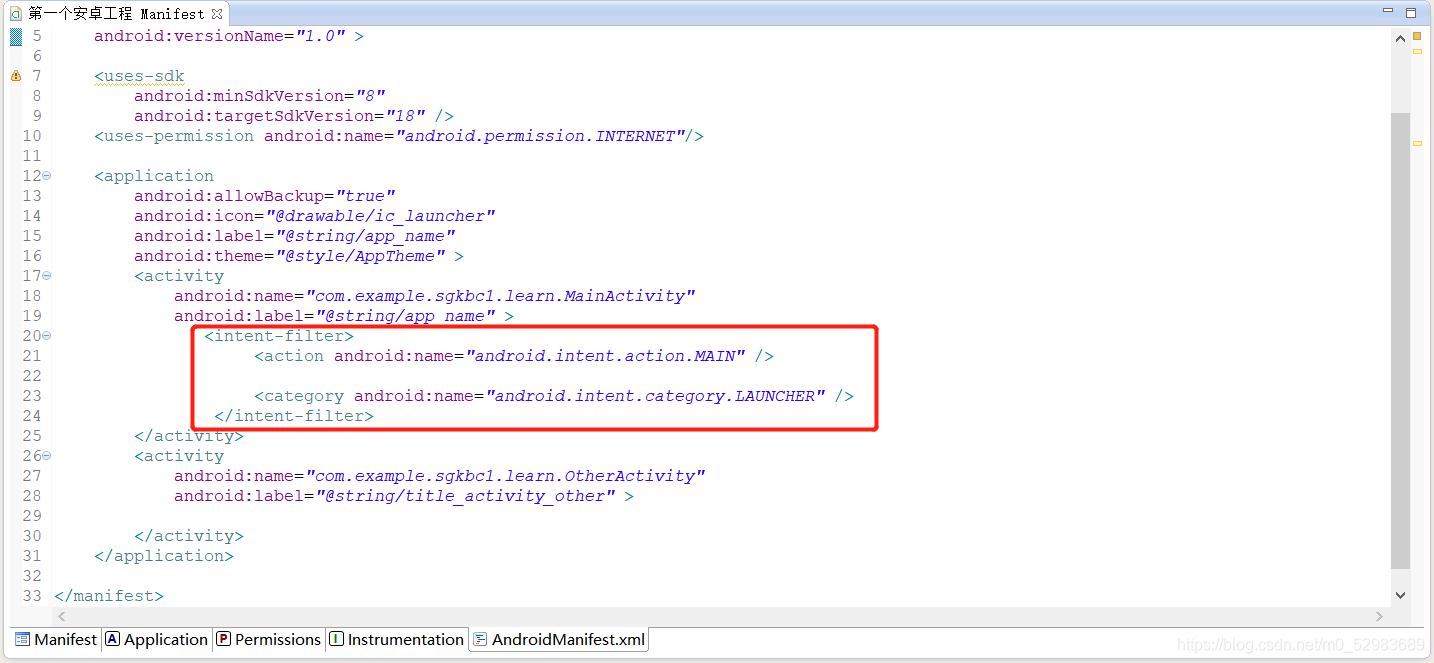Click android:minSdkVersion="8" attribute
The width and height of the screenshot is (1434, 663).
(x=260, y=96)
